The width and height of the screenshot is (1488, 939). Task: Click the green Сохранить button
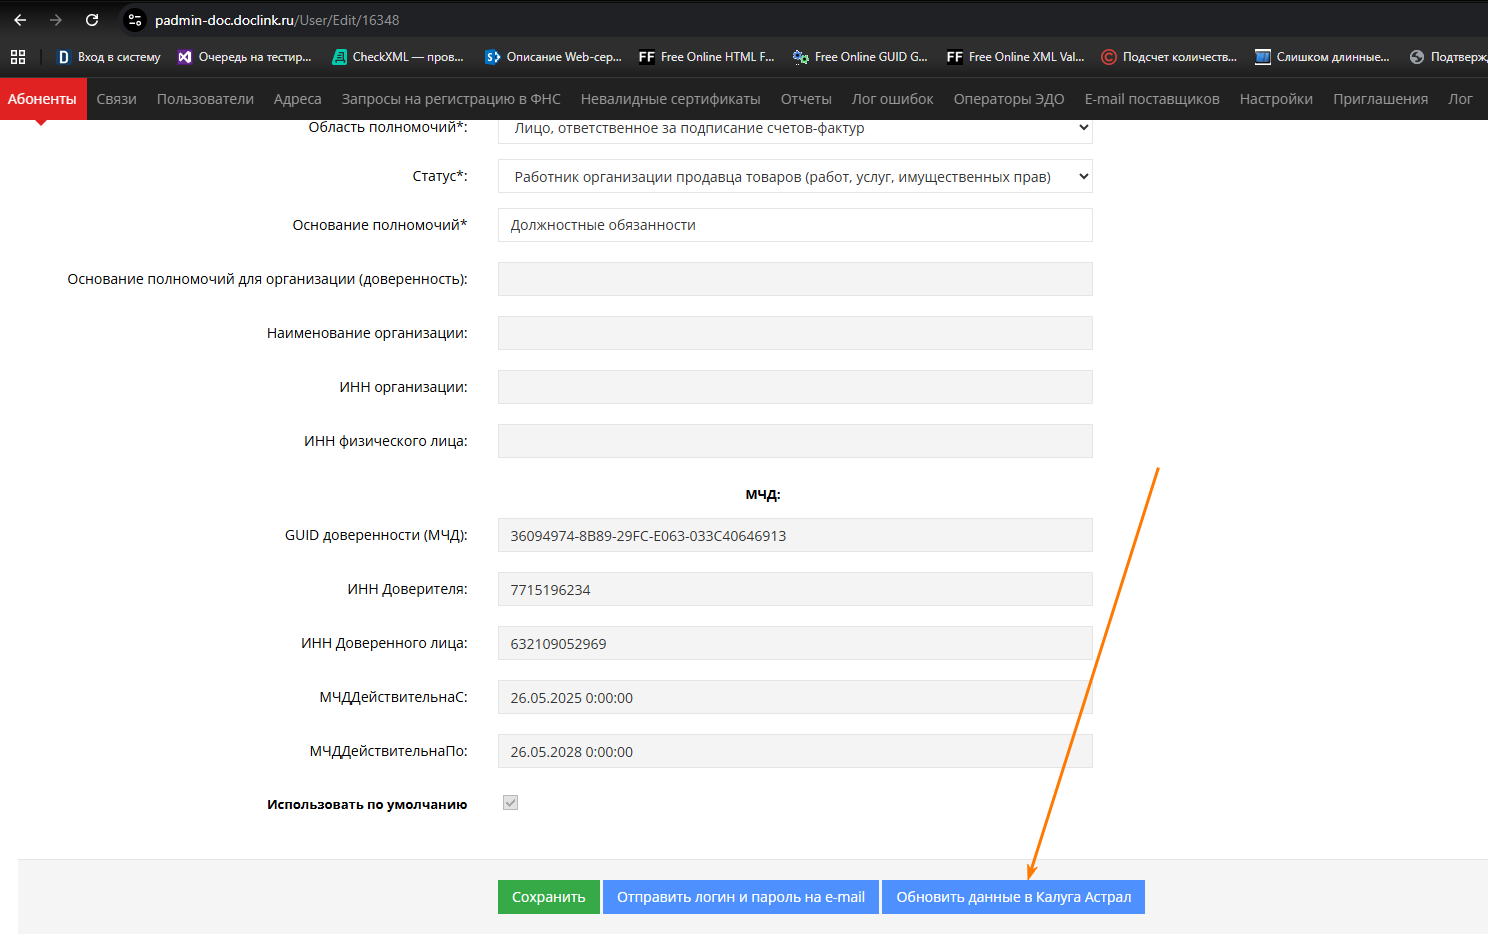point(549,897)
